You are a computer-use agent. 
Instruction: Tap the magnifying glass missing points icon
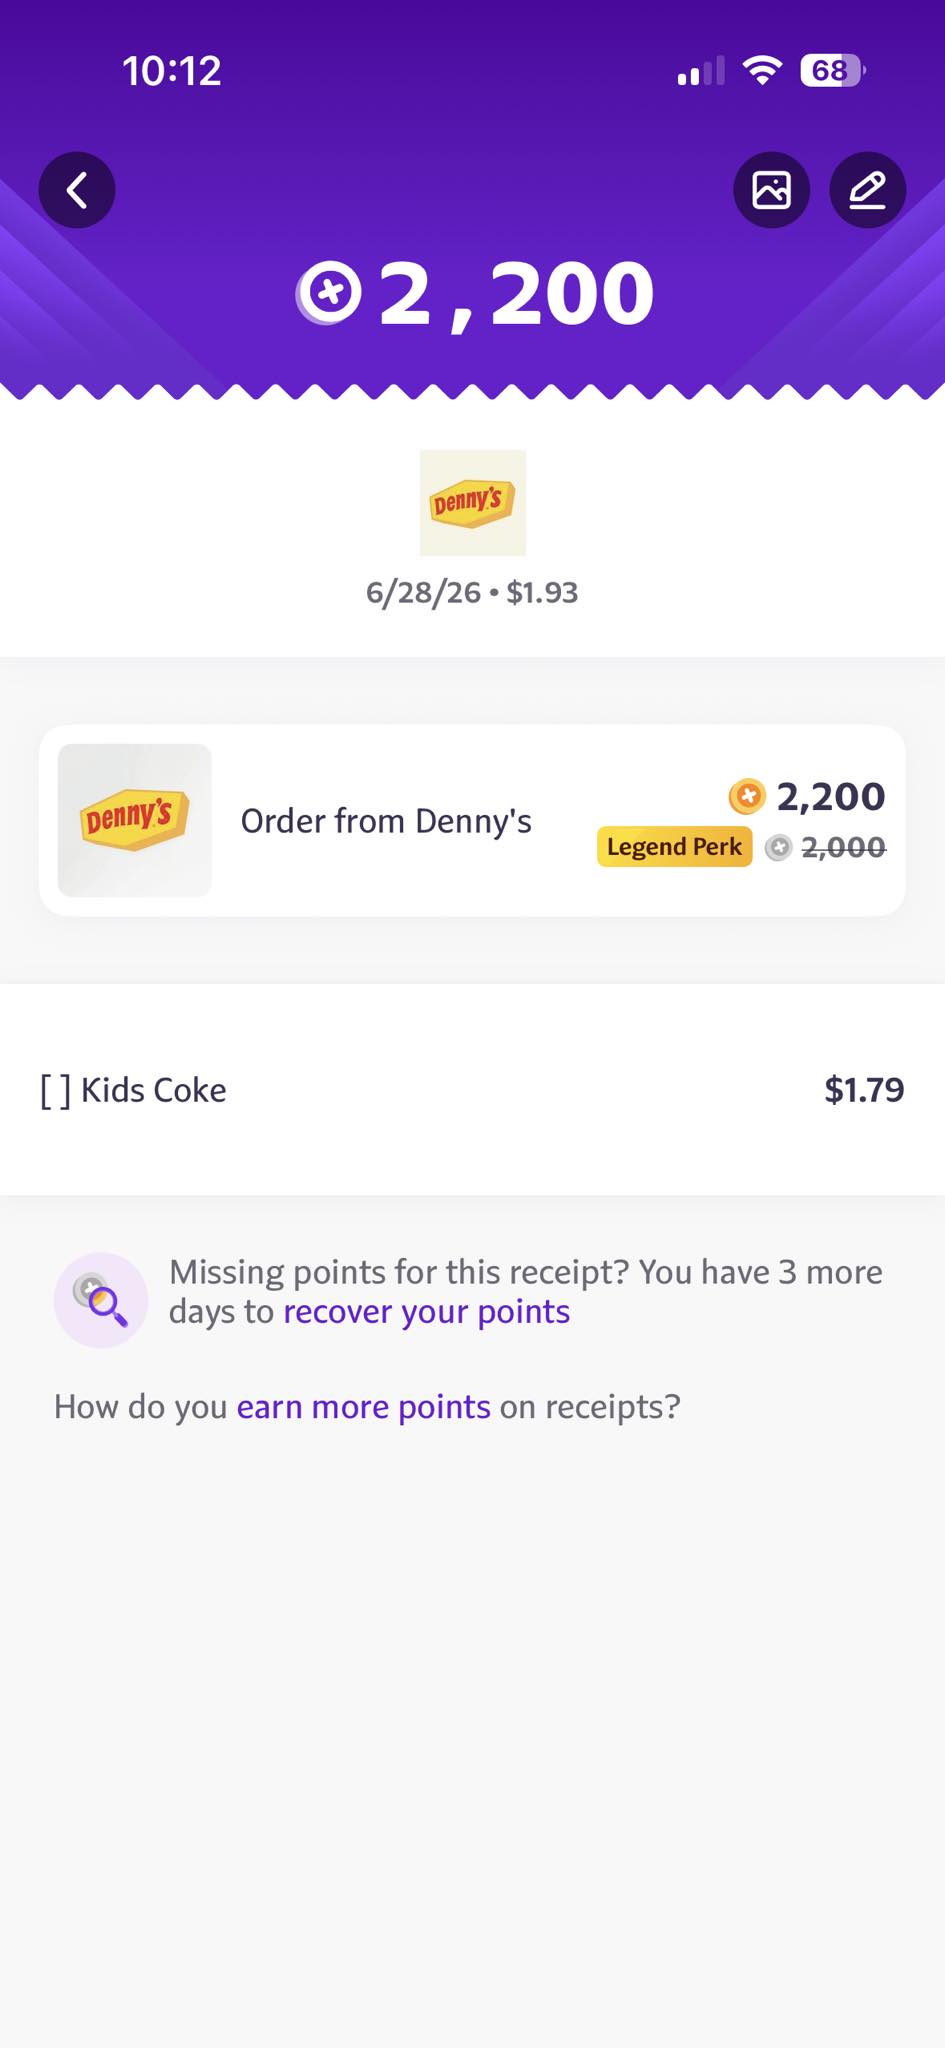tap(101, 1300)
